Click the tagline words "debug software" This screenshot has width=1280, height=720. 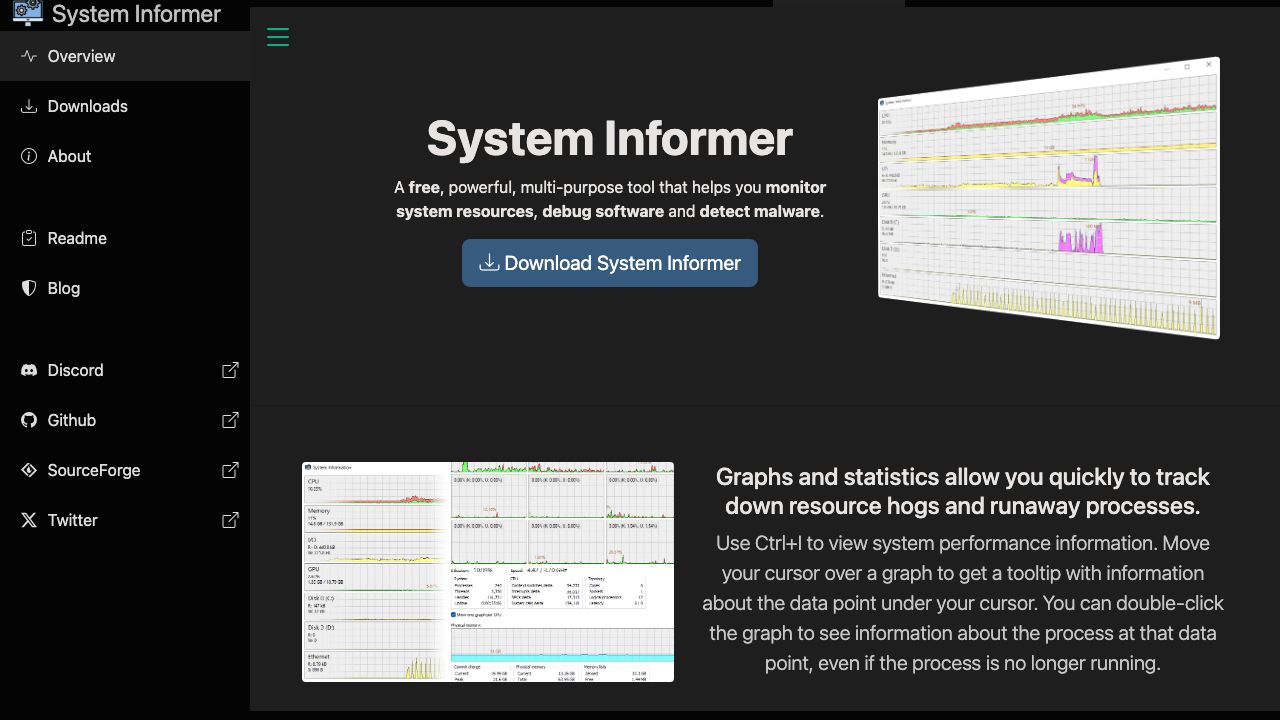(x=603, y=211)
